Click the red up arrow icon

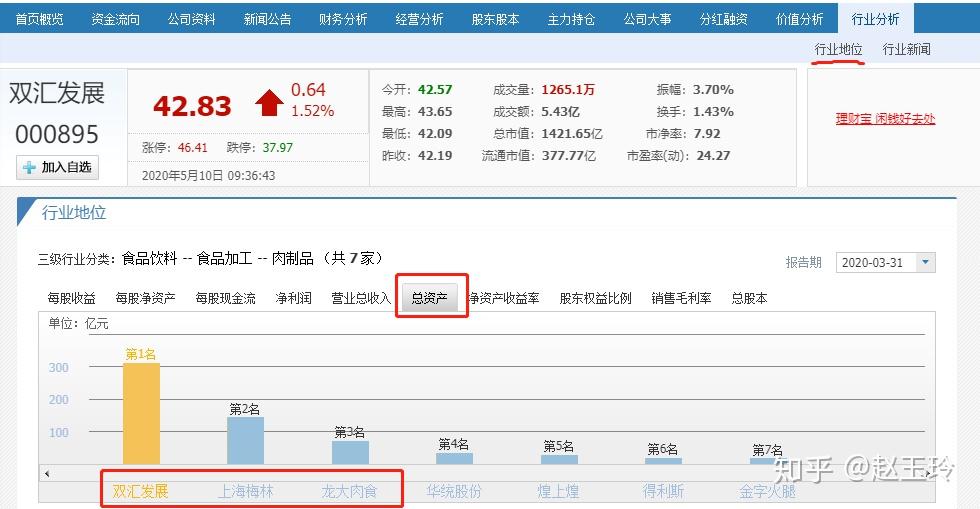pos(269,103)
